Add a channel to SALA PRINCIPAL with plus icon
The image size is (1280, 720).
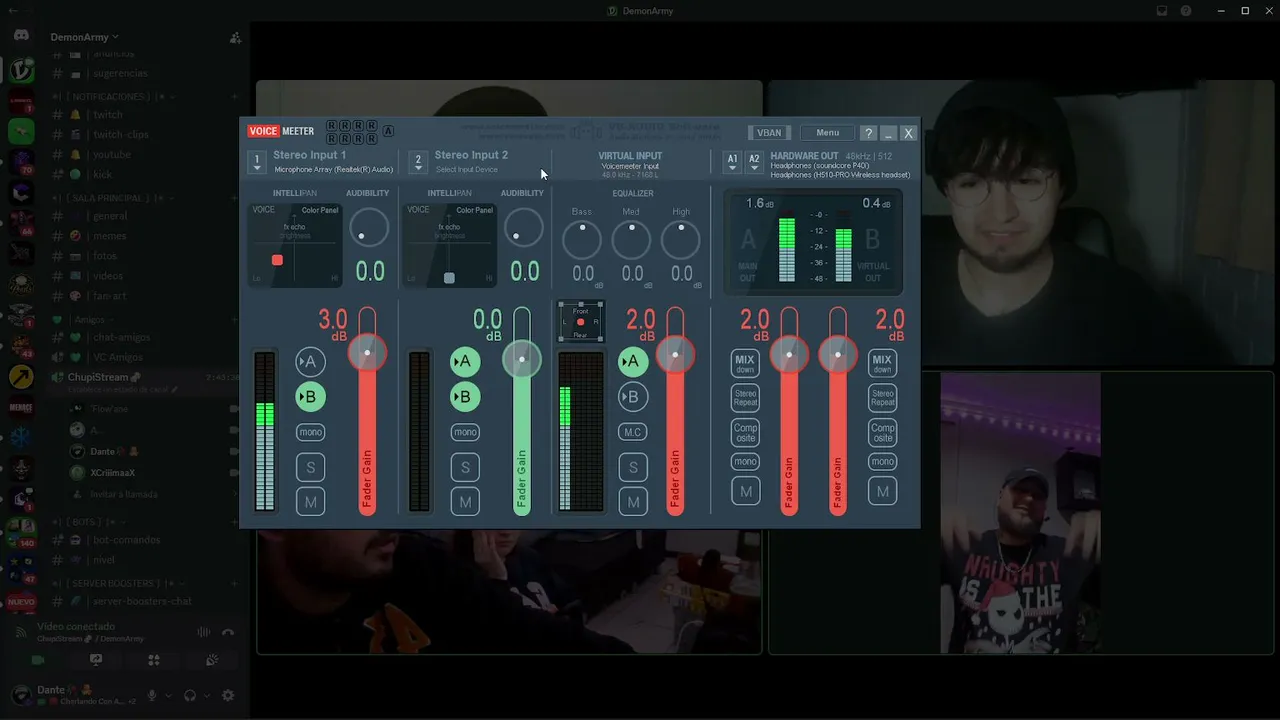[234, 198]
